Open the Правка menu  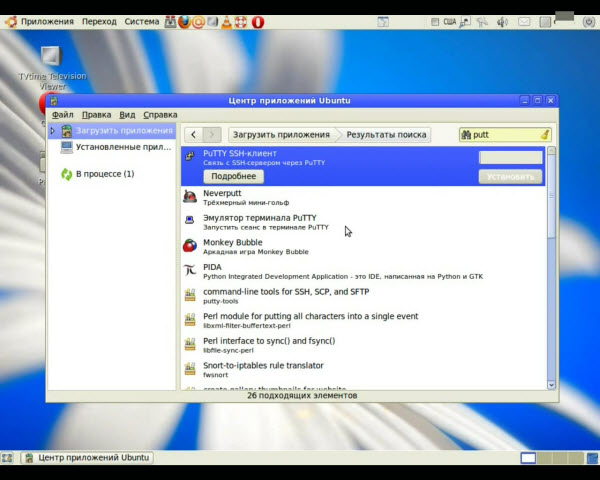tap(96, 115)
